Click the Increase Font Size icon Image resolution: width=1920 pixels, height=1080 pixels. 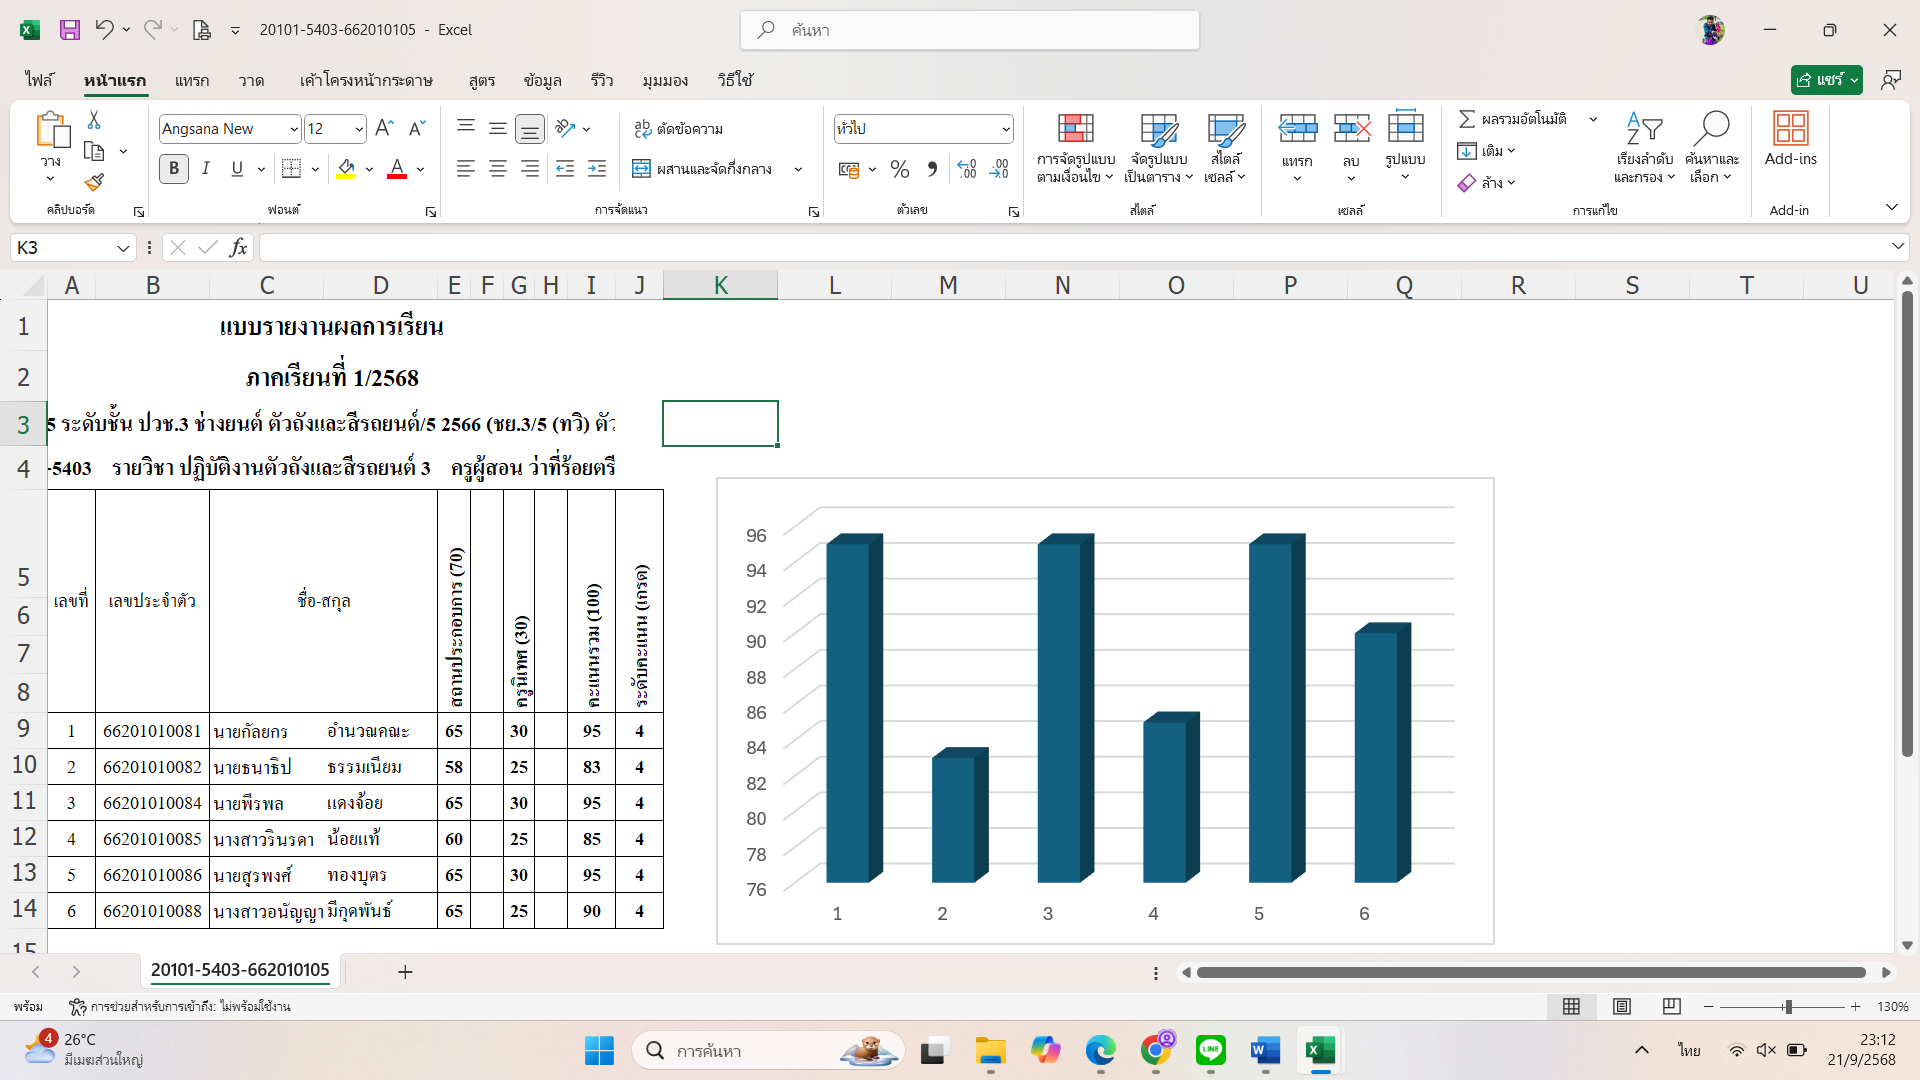tap(384, 128)
